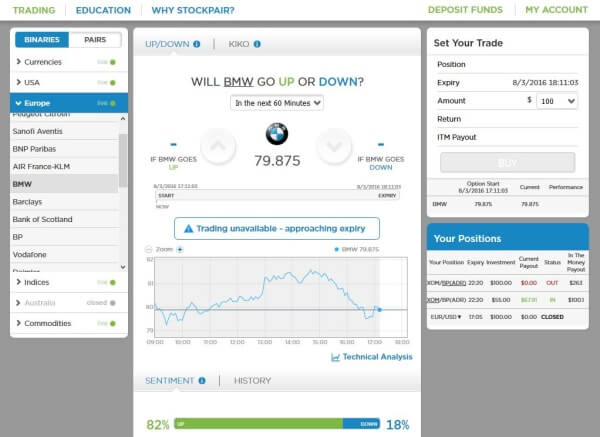
Task: Select the PAIRS toggle
Action: (95, 40)
